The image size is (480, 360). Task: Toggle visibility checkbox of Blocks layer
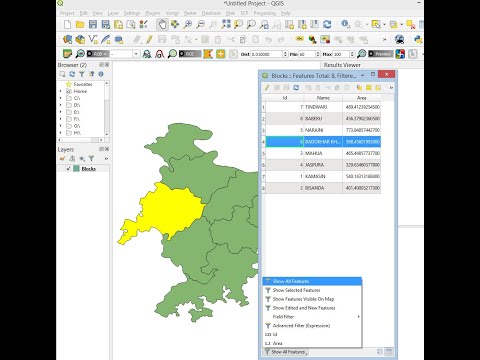(x=68, y=169)
